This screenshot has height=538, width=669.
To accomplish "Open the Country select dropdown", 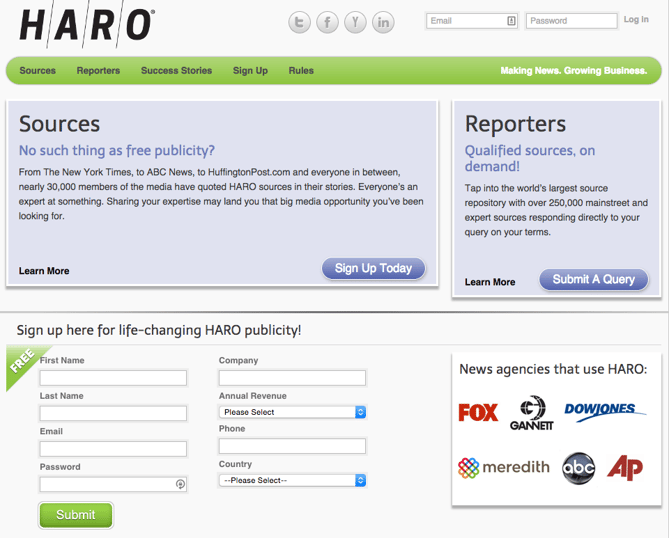I will point(292,480).
